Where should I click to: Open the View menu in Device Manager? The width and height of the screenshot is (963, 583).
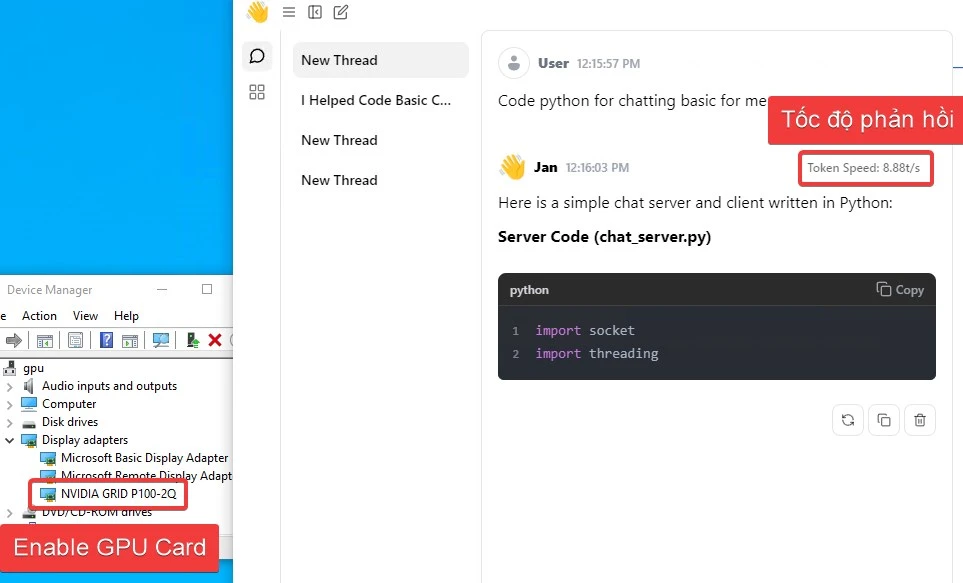tap(86, 316)
